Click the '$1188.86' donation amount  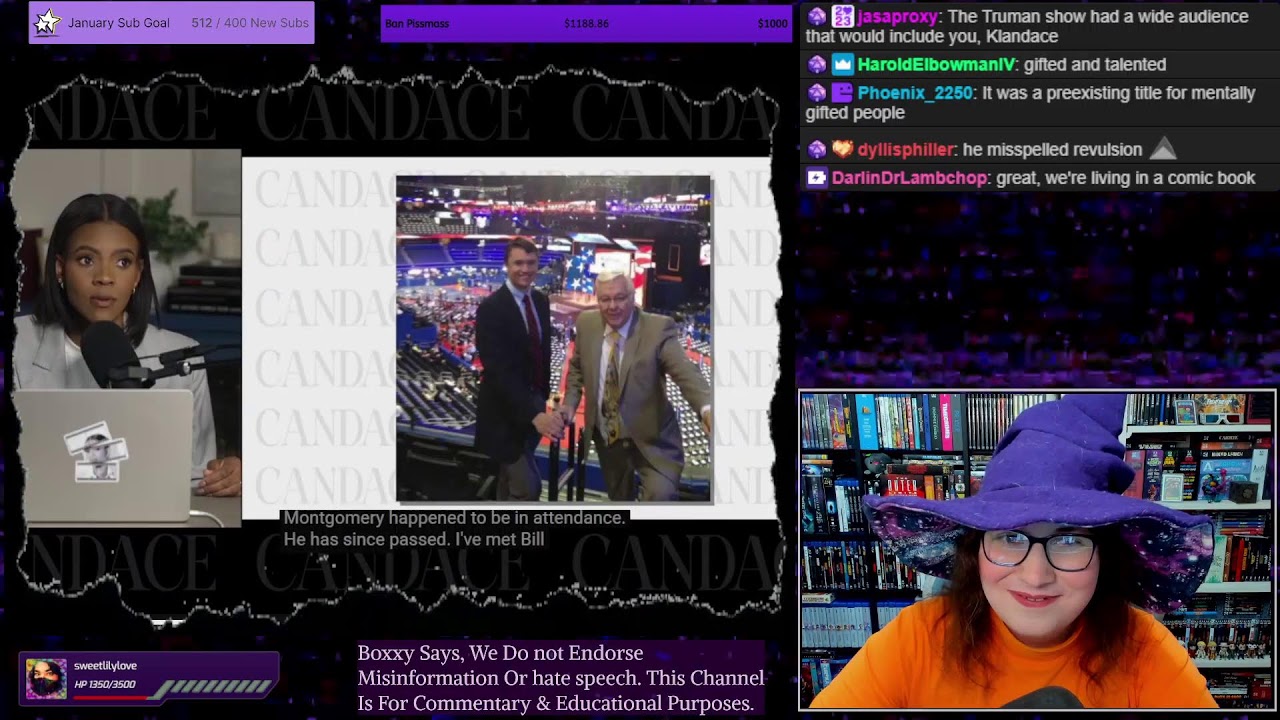pos(586,24)
